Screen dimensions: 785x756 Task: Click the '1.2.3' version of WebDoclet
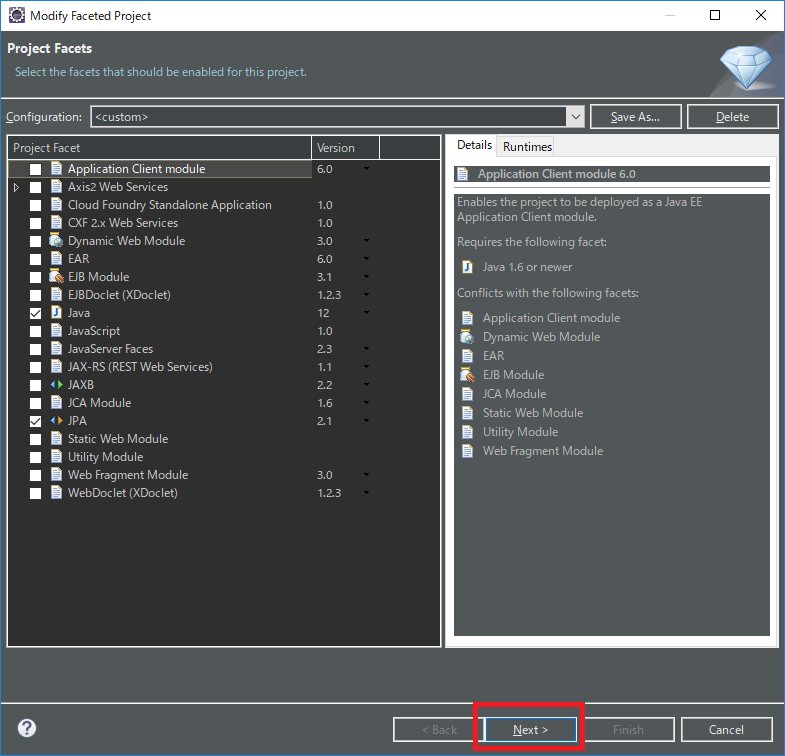[x=329, y=493]
